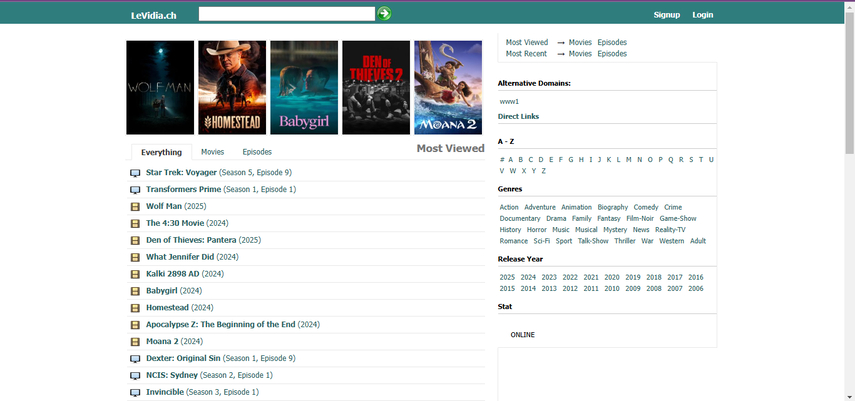Click TV icon beside NCIS: Sydney
Screen dimensions: 855x401
(135, 376)
